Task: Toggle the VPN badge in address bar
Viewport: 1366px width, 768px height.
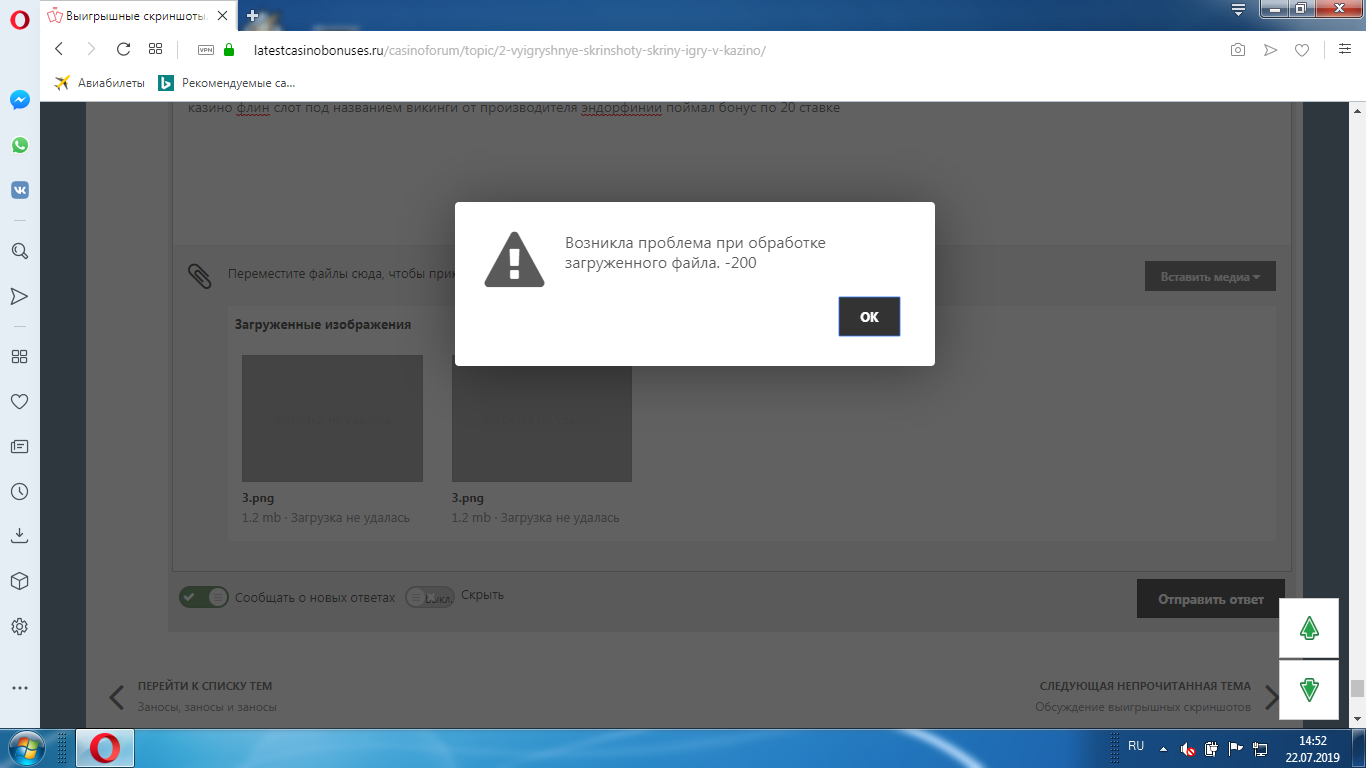Action: [206, 49]
